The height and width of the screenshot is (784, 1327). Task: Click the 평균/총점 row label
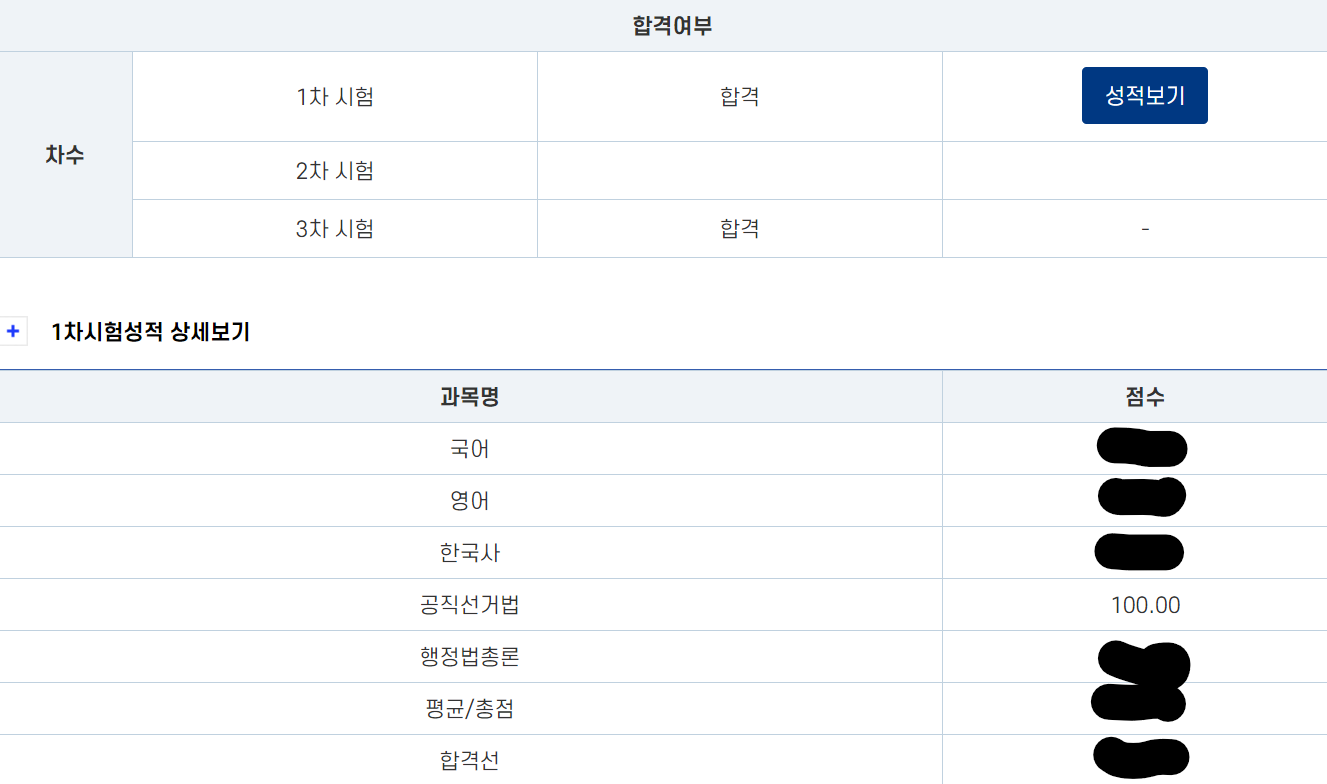click(470, 709)
